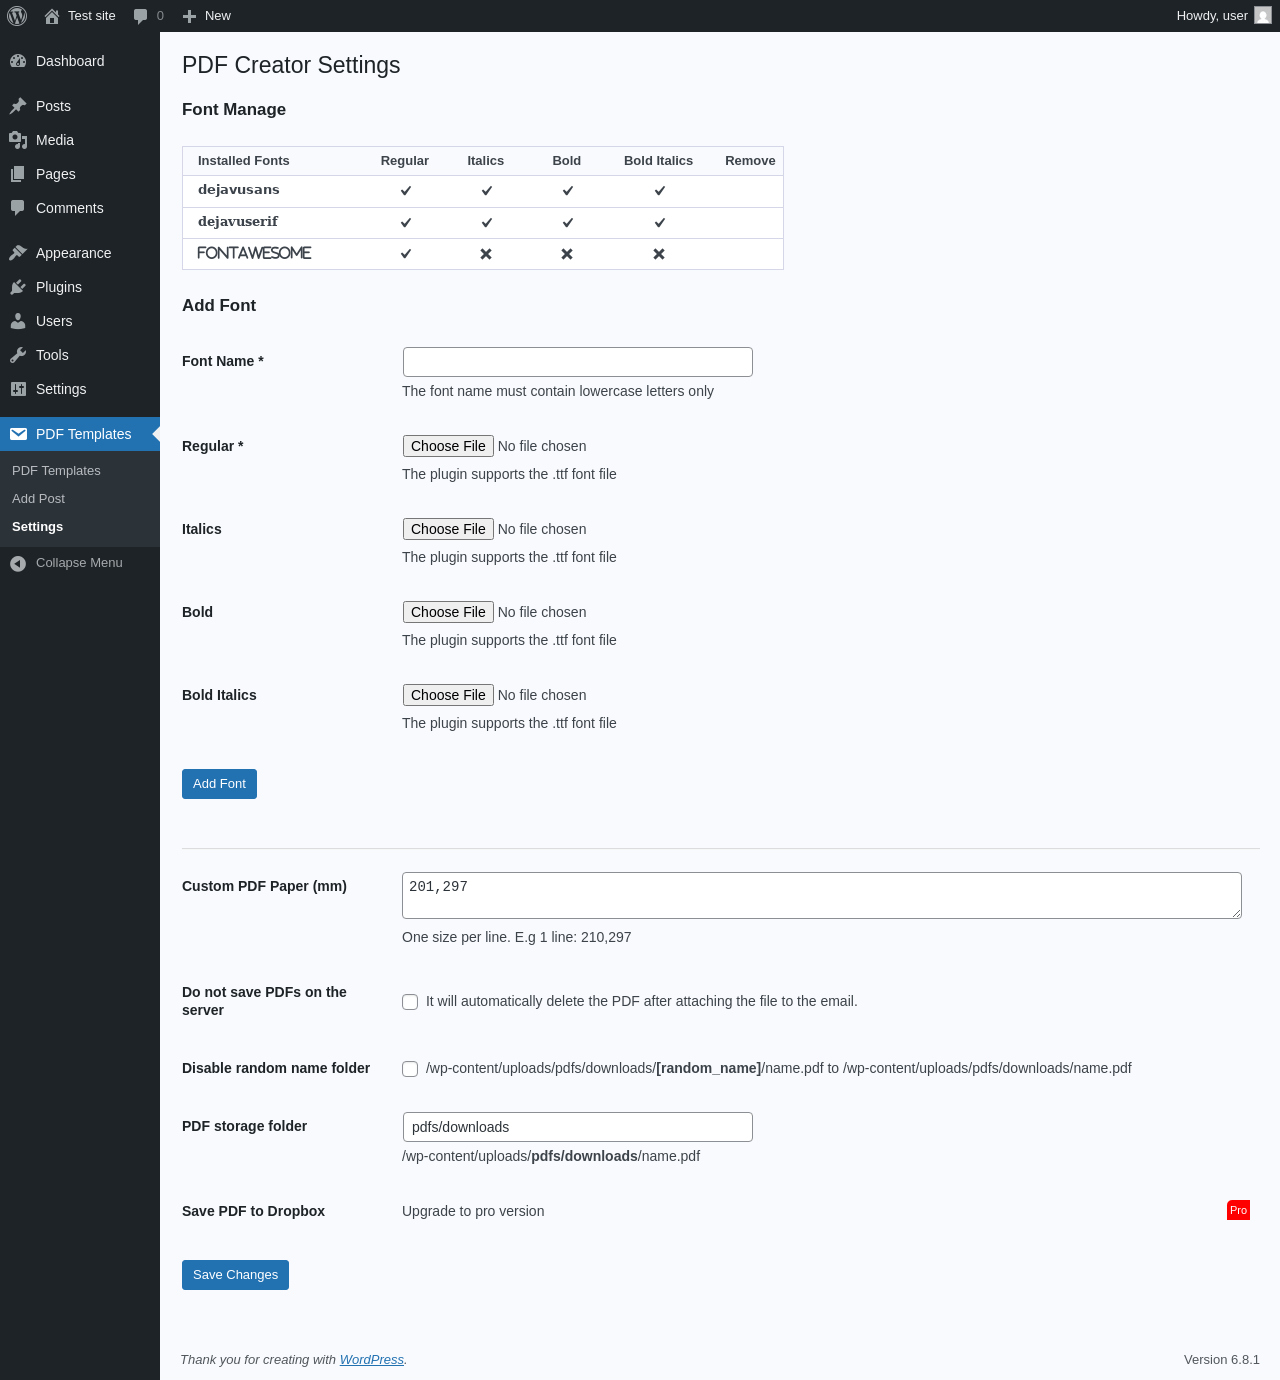Click the red Pro badge
1280x1380 pixels.
pos(1238,1210)
